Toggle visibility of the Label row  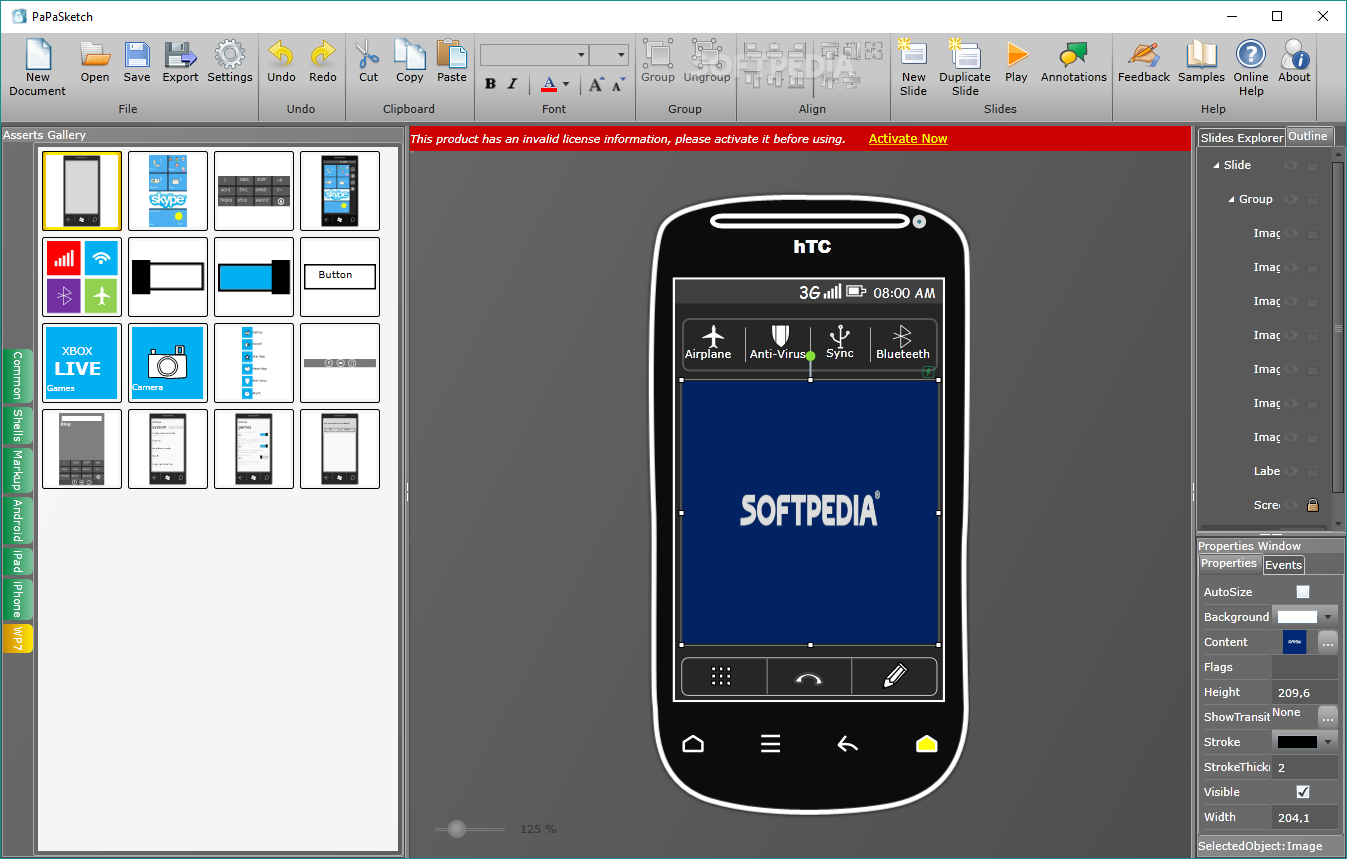pyautogui.click(x=1291, y=471)
